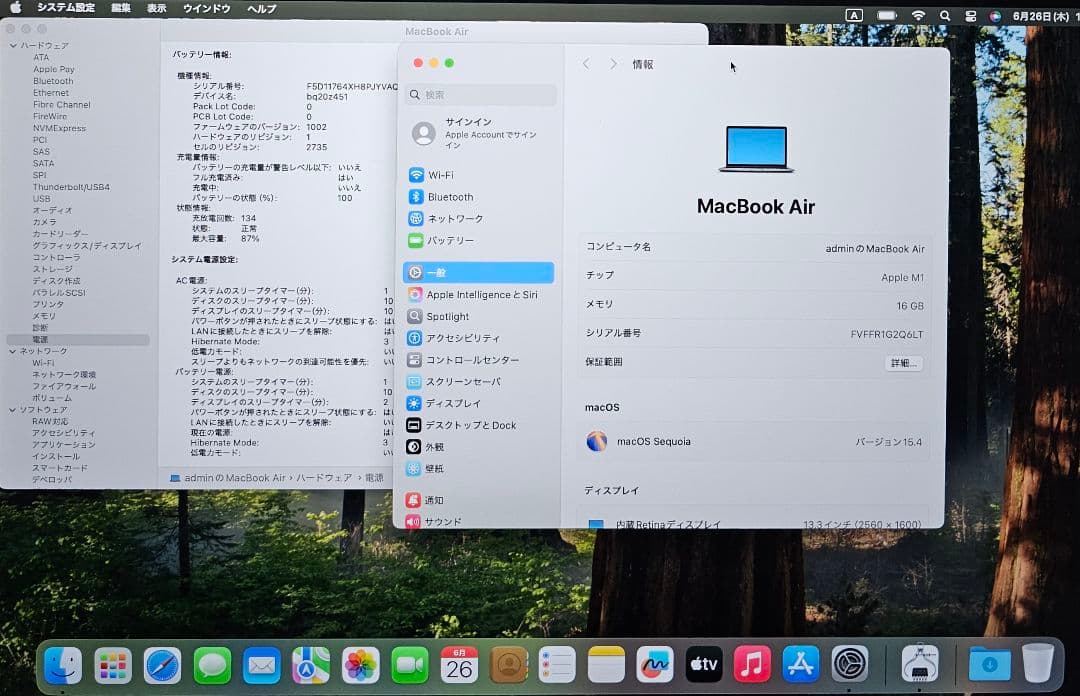Select グラフィックス/ディスプレイ in System Information
This screenshot has width=1080, height=696.
point(87,246)
